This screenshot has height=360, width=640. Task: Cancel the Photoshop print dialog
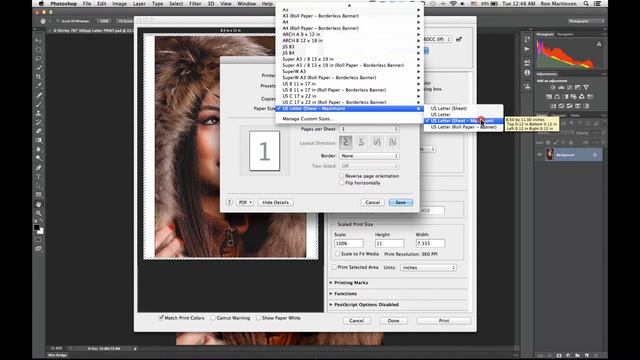pyautogui.click(x=356, y=321)
